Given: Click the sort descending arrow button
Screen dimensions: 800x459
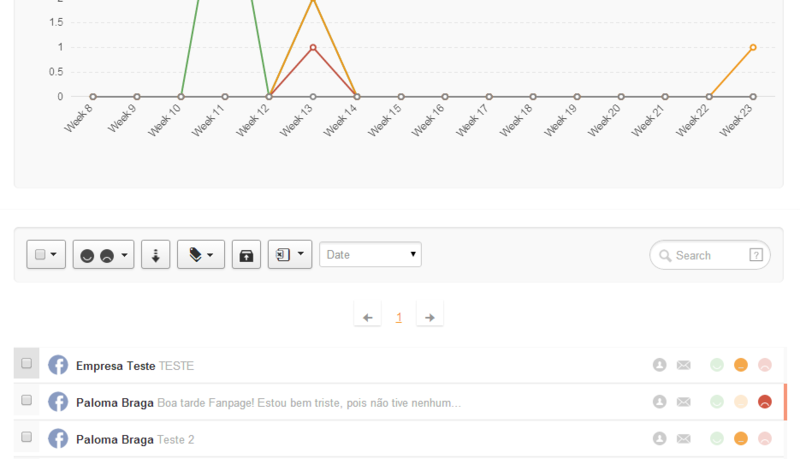Looking at the screenshot, I should pyautogui.click(x=155, y=255).
